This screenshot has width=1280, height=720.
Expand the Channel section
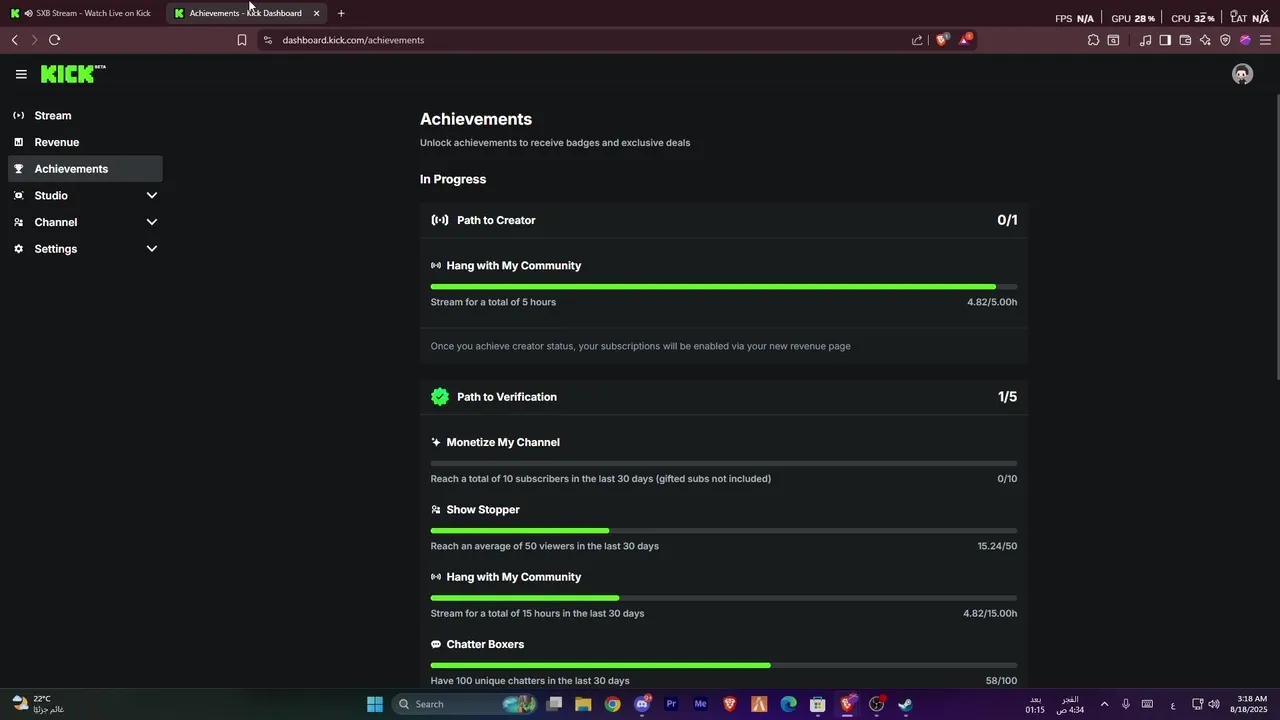pyautogui.click(x=86, y=222)
